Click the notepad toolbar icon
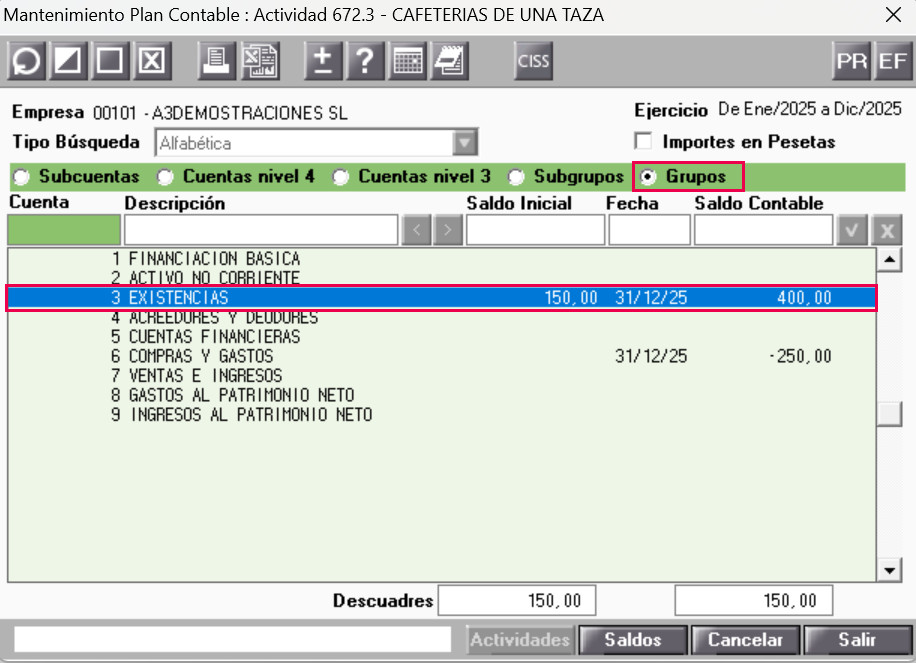 coord(449,61)
